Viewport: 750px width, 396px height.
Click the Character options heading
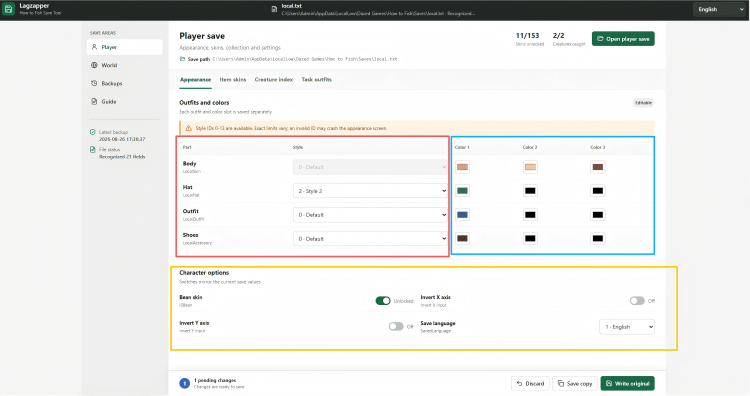pos(204,273)
